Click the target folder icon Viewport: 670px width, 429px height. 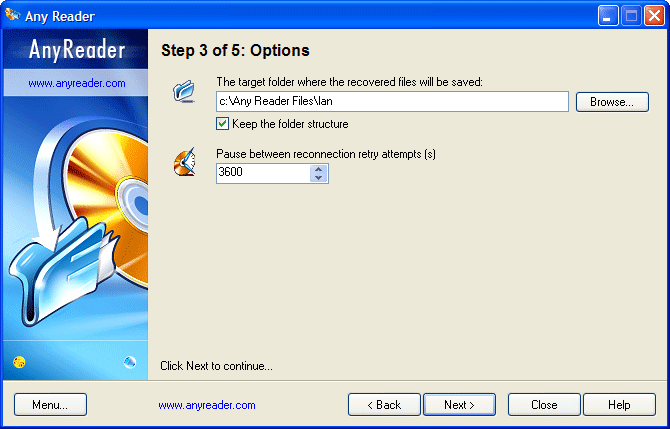tap(185, 94)
